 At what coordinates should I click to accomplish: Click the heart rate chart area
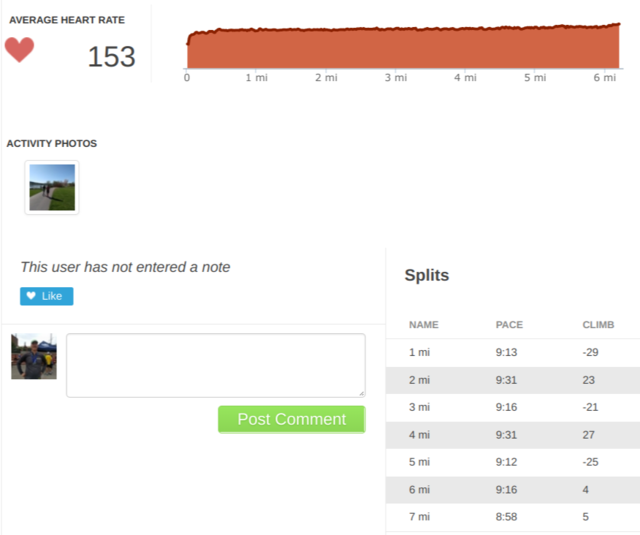[400, 48]
